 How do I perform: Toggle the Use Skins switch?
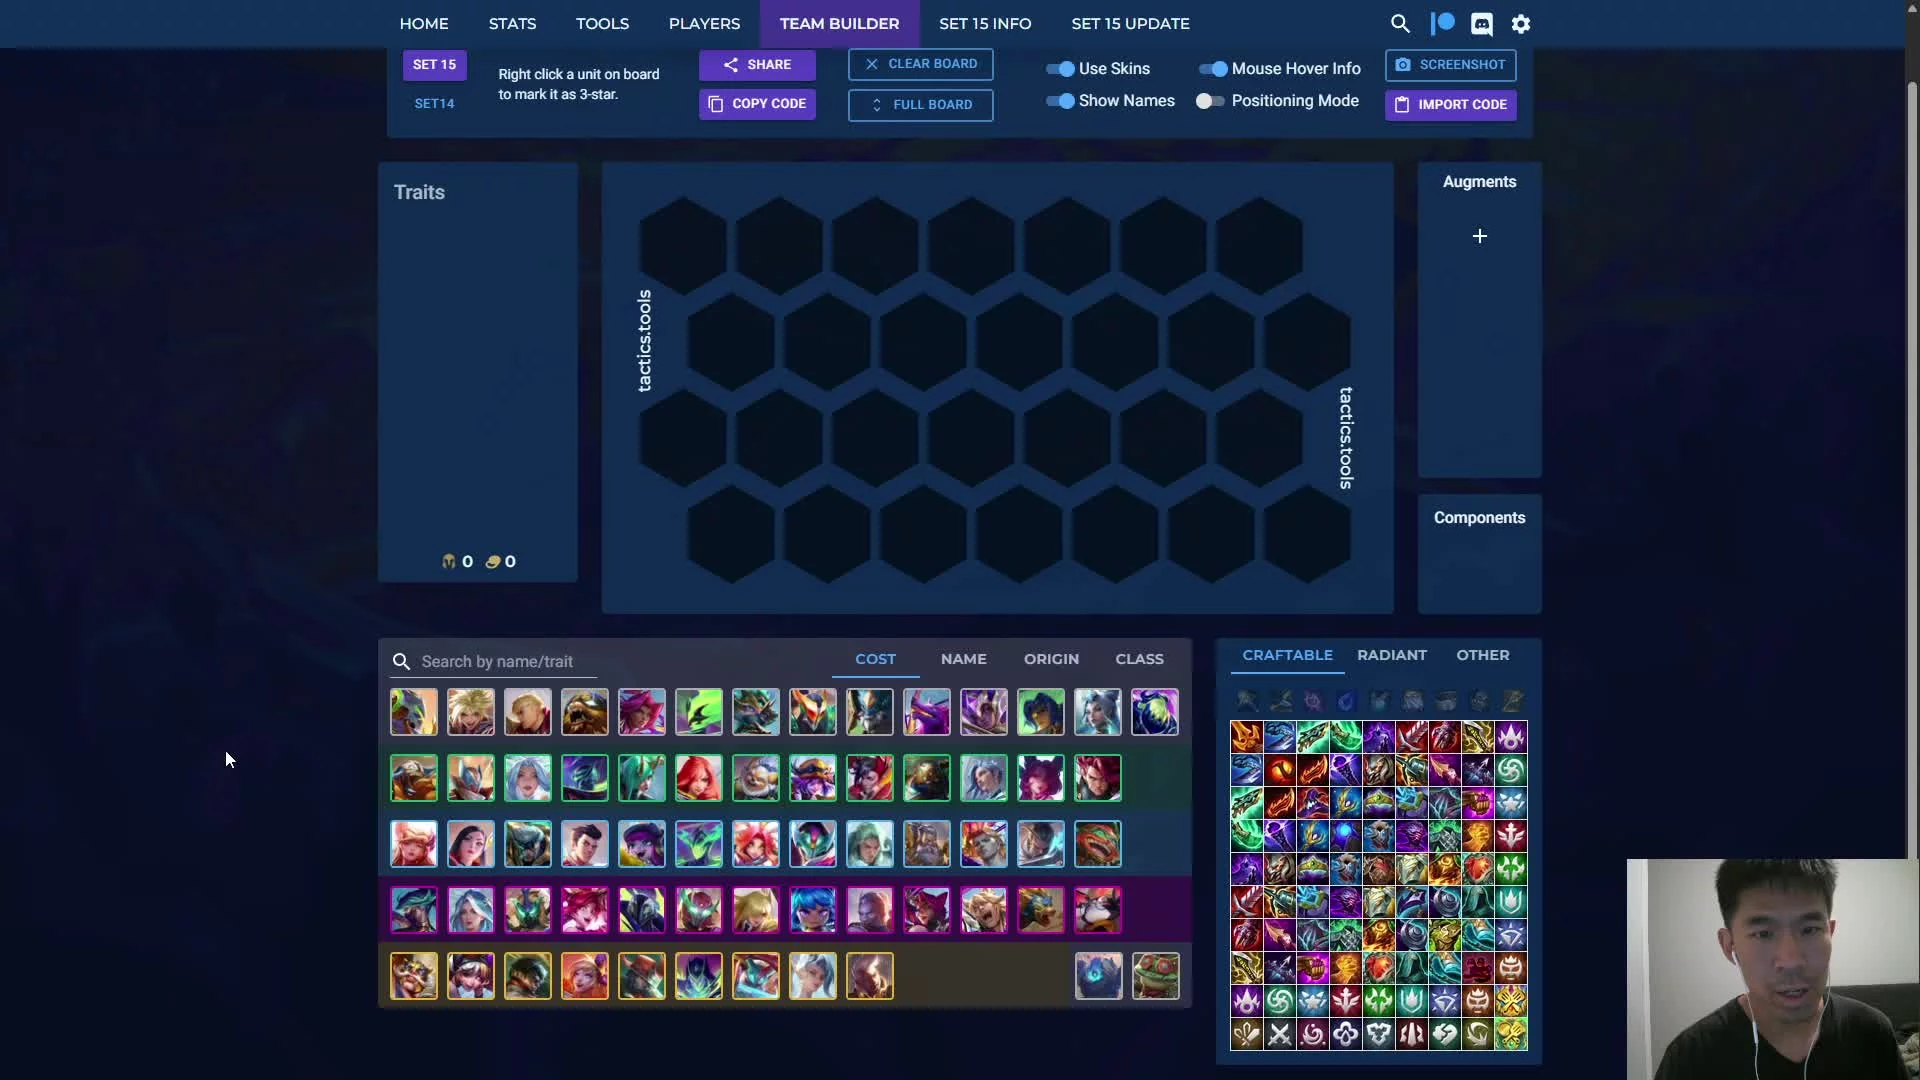(1060, 69)
